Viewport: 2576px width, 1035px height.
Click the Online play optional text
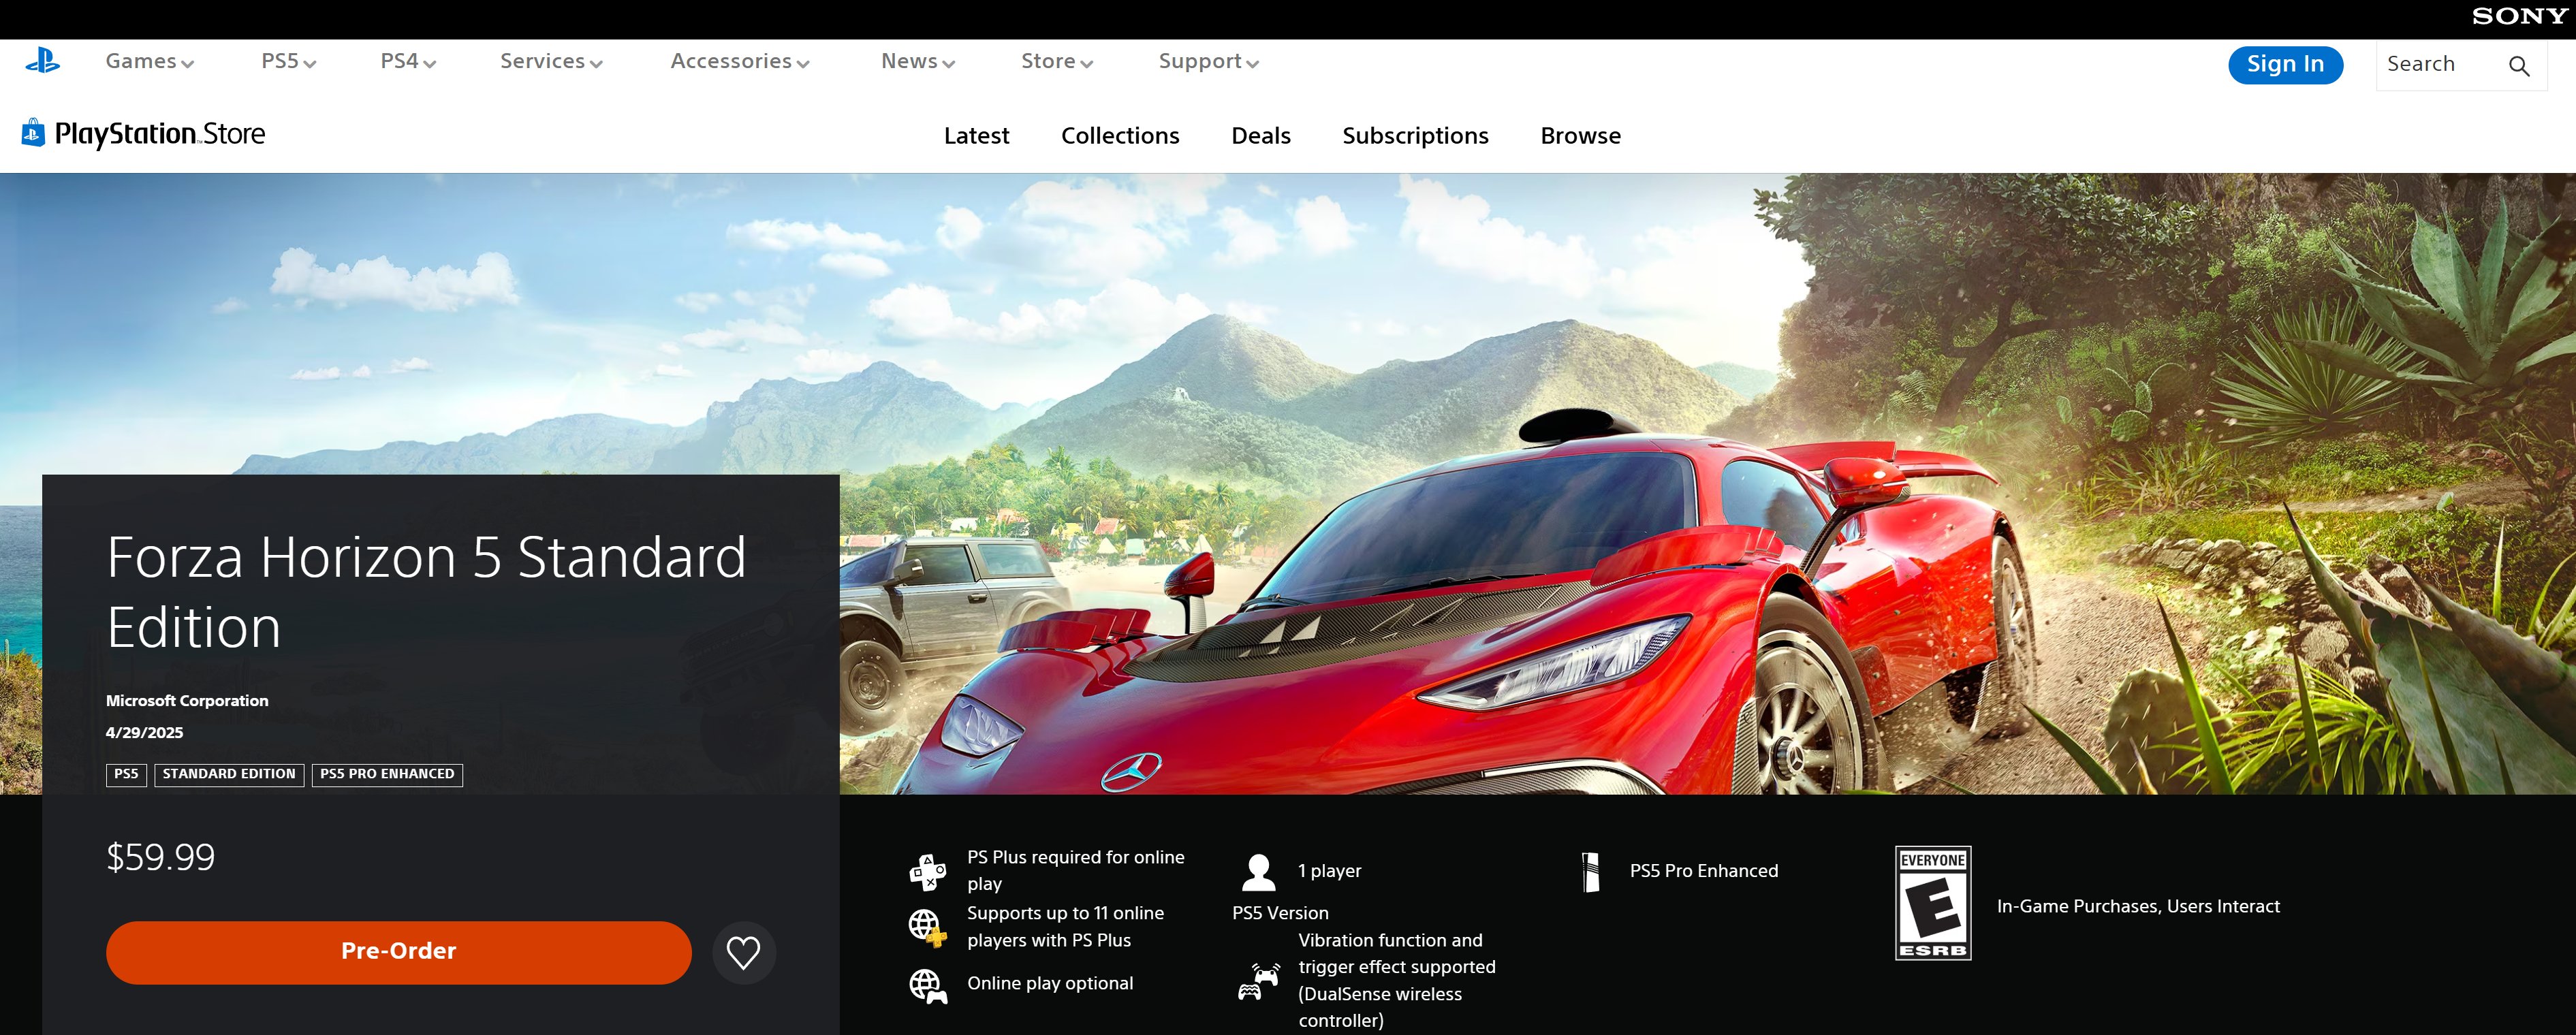pos(1050,984)
